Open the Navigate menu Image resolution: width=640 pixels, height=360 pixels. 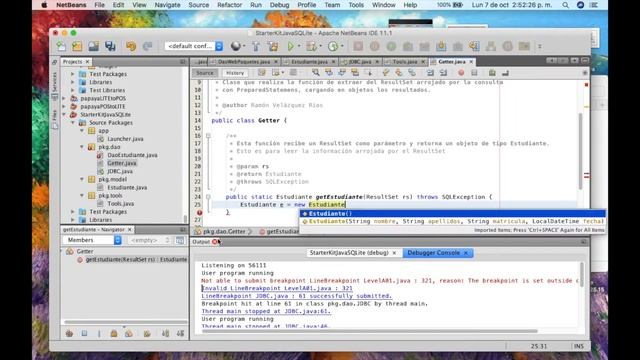167,5
